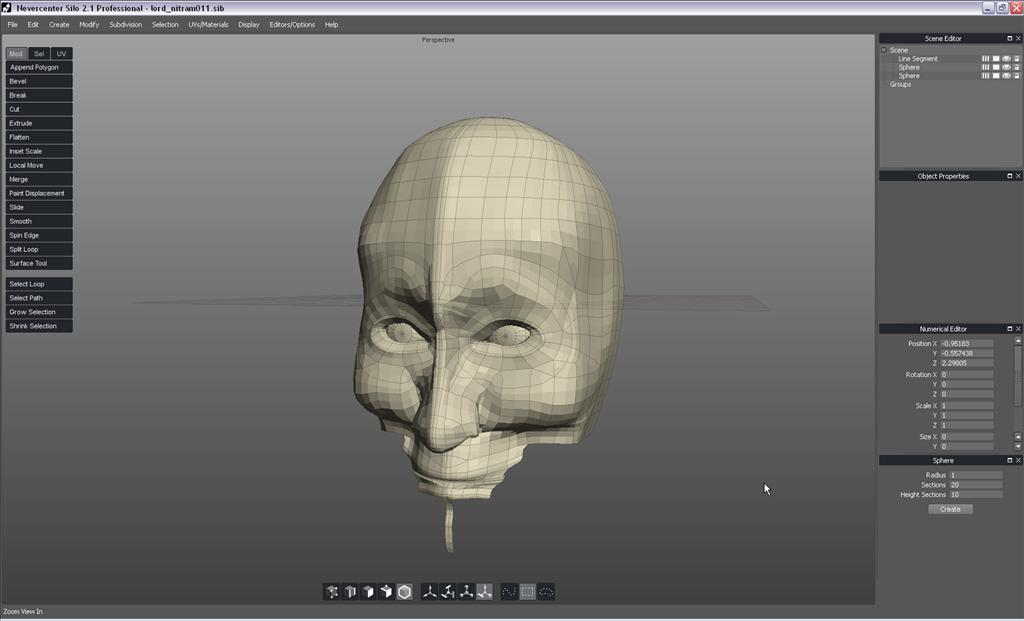Screen dimensions: 1024x621
Task: Click the Sphere Radius input field
Action: pos(975,475)
